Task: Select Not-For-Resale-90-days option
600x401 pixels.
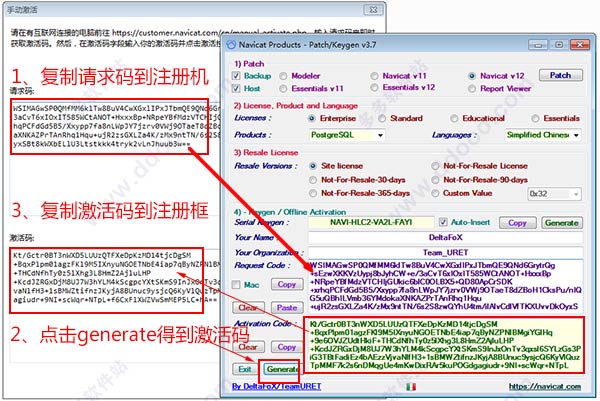Action: [x=435, y=180]
